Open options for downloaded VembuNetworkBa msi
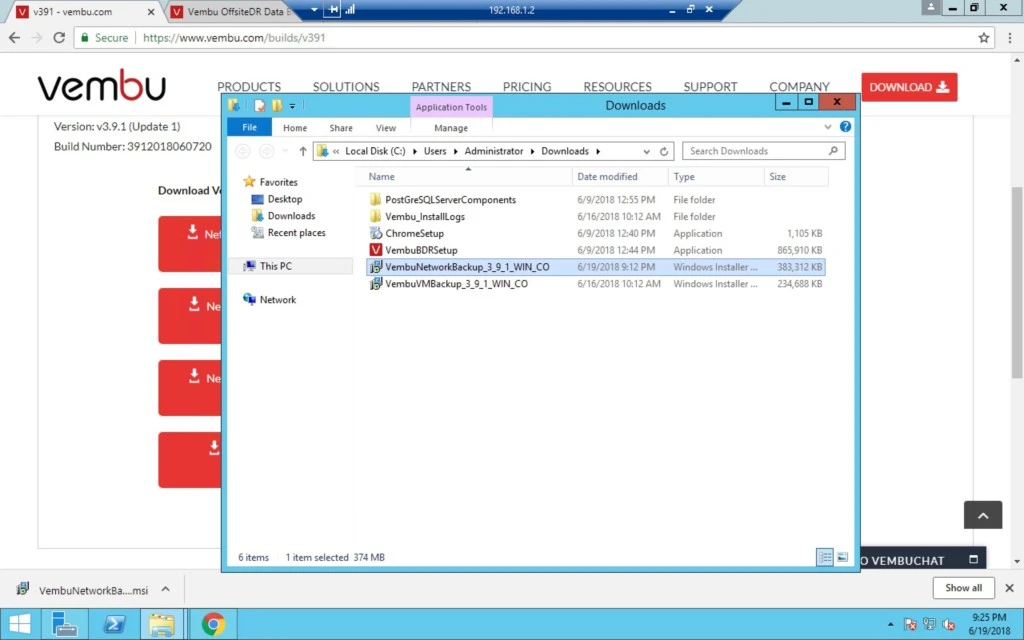The image size is (1024, 640). click(166, 589)
